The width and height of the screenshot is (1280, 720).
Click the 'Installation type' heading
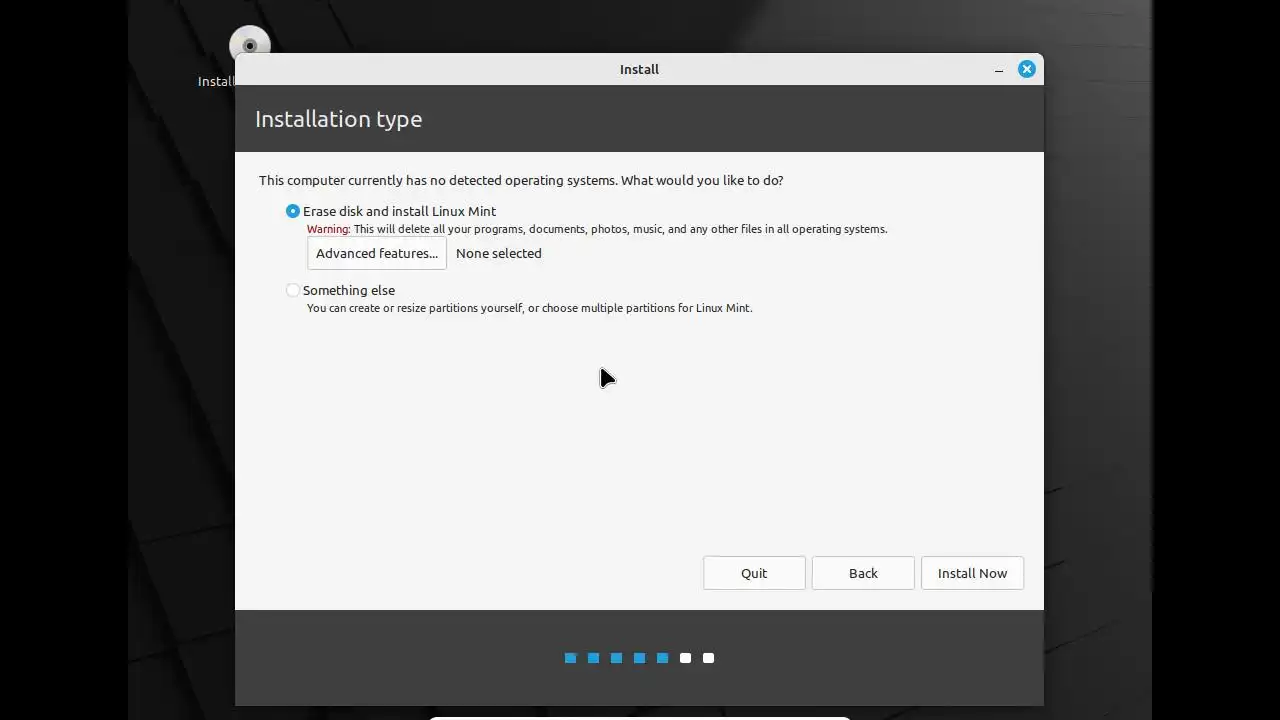[x=339, y=119]
